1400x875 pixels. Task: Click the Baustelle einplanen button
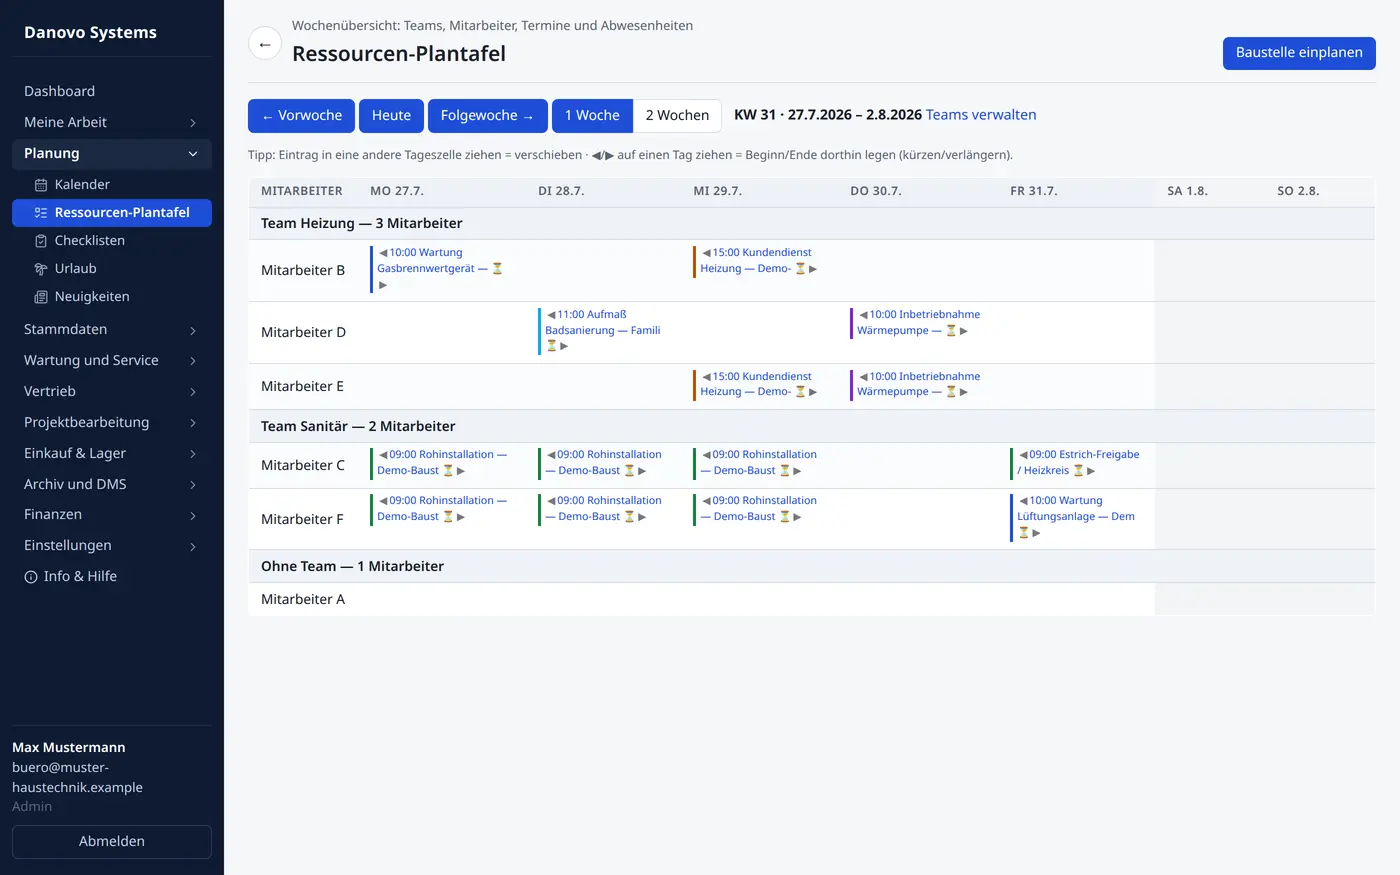coord(1299,53)
